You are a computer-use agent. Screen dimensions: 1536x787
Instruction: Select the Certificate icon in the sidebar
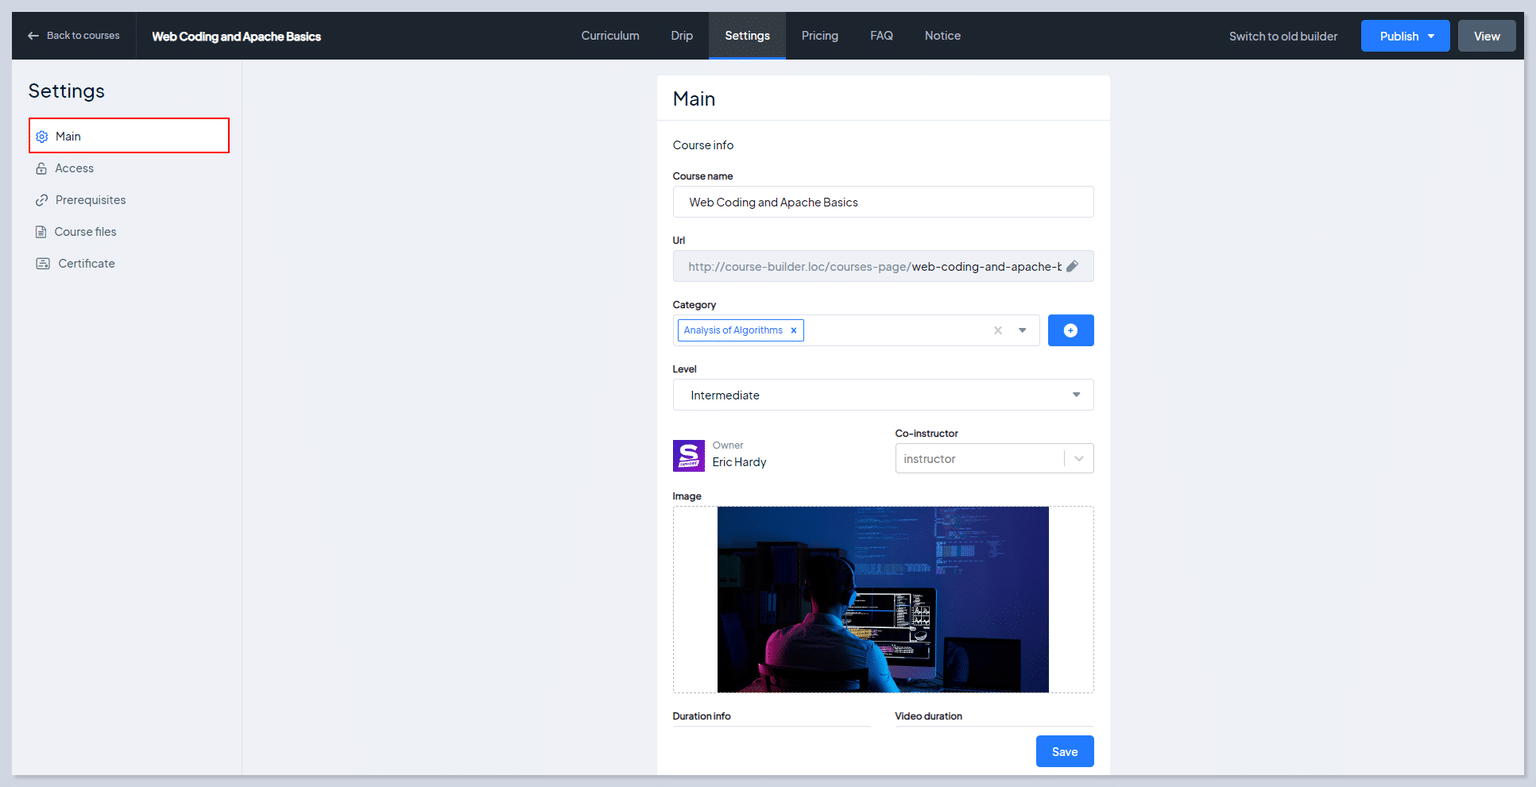(x=42, y=263)
